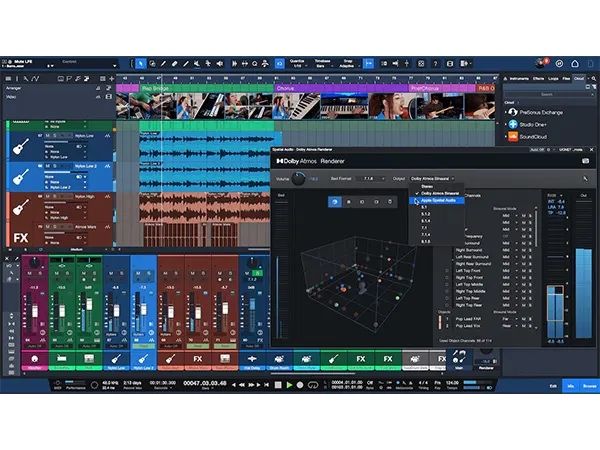Viewport: 600px width, 450px height.
Task: Click the Nylon Low mixer channel guitar icon
Action: [116, 359]
